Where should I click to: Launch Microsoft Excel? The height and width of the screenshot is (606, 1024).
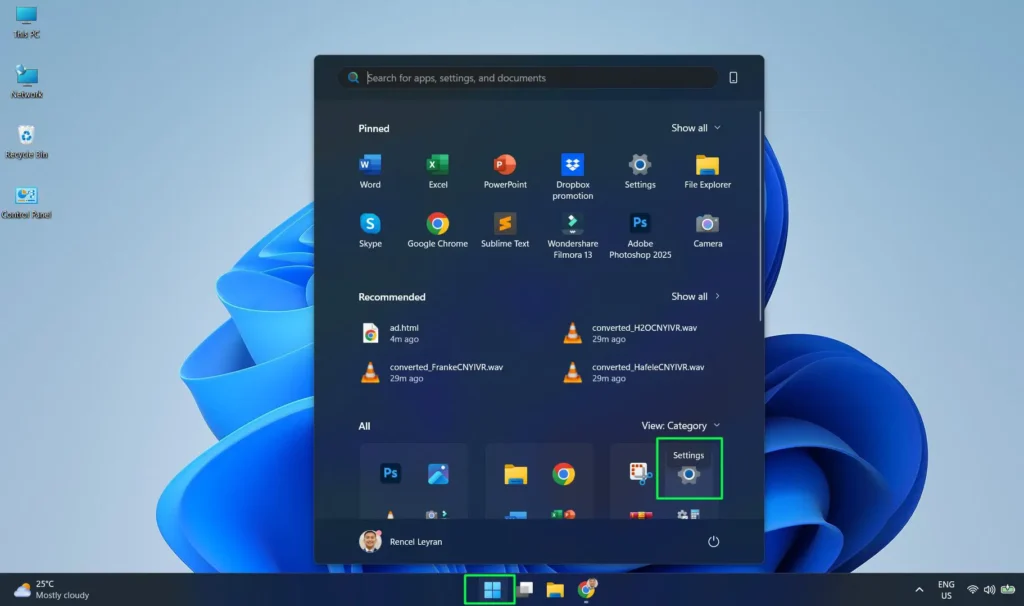click(437, 166)
